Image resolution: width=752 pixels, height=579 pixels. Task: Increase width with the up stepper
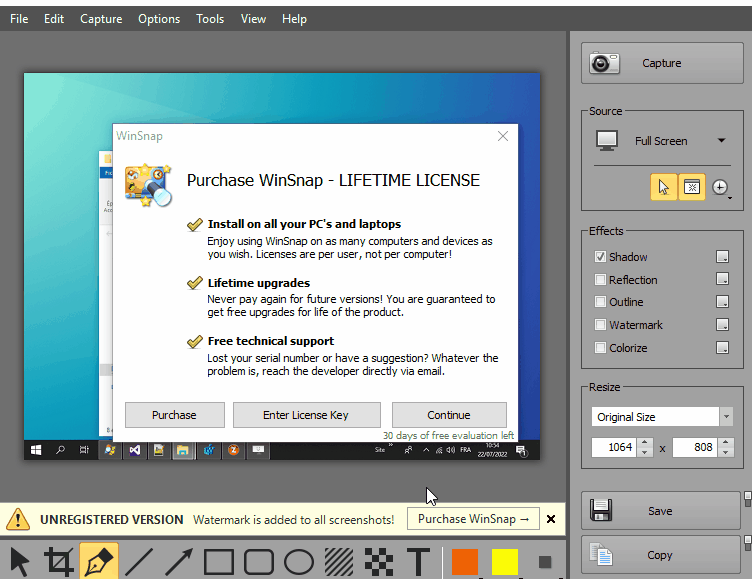tap(645, 442)
